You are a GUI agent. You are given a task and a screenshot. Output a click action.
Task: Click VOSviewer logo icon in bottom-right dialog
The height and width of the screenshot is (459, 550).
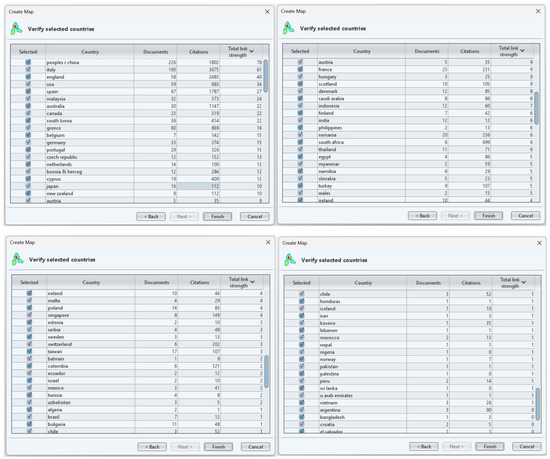[x=289, y=260]
